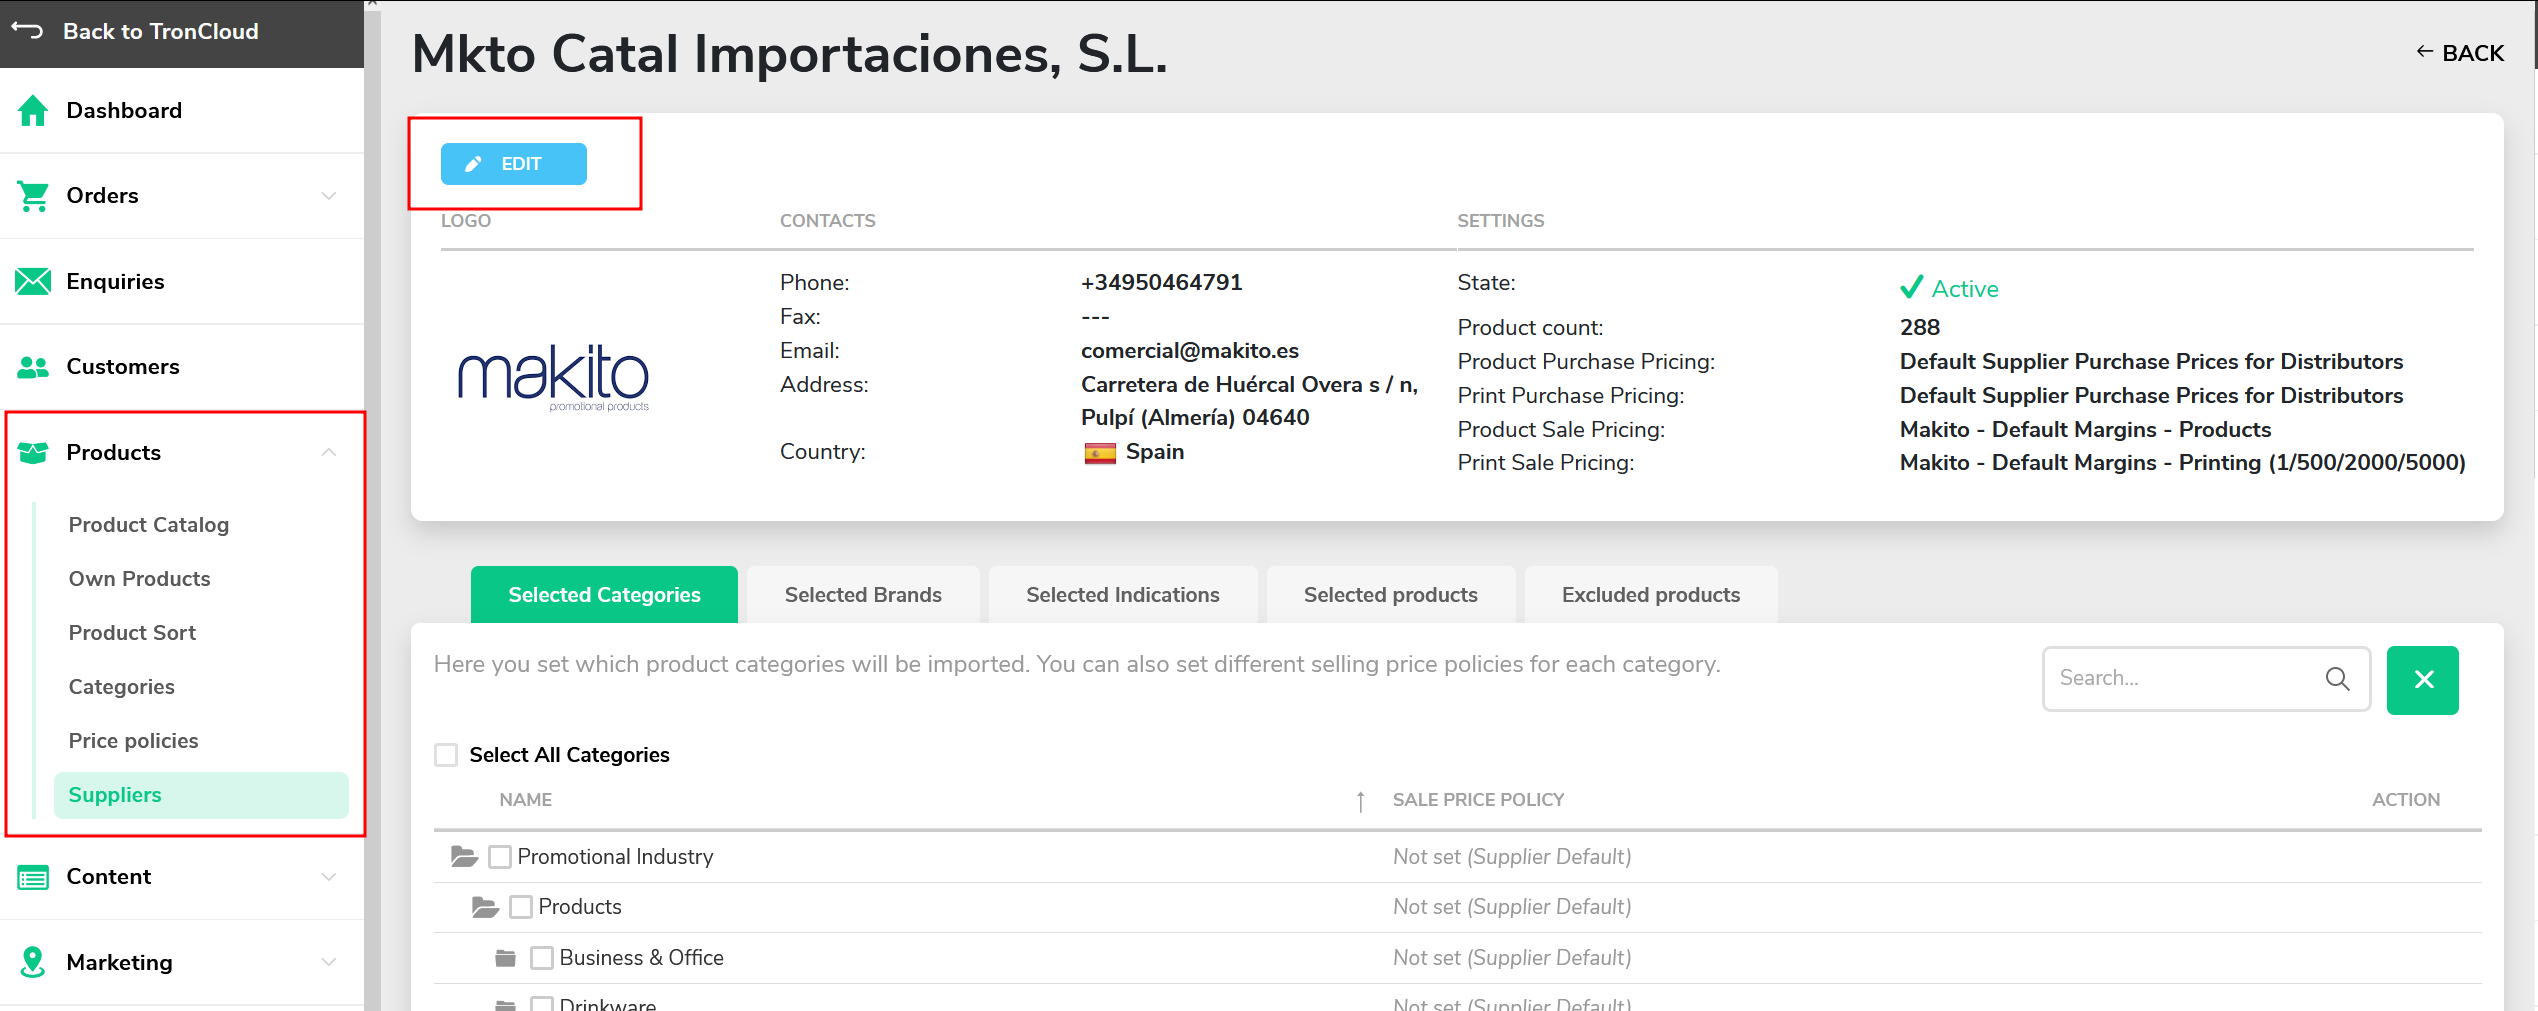Check the Products category checkbox
Image resolution: width=2538 pixels, height=1011 pixels.
point(521,907)
